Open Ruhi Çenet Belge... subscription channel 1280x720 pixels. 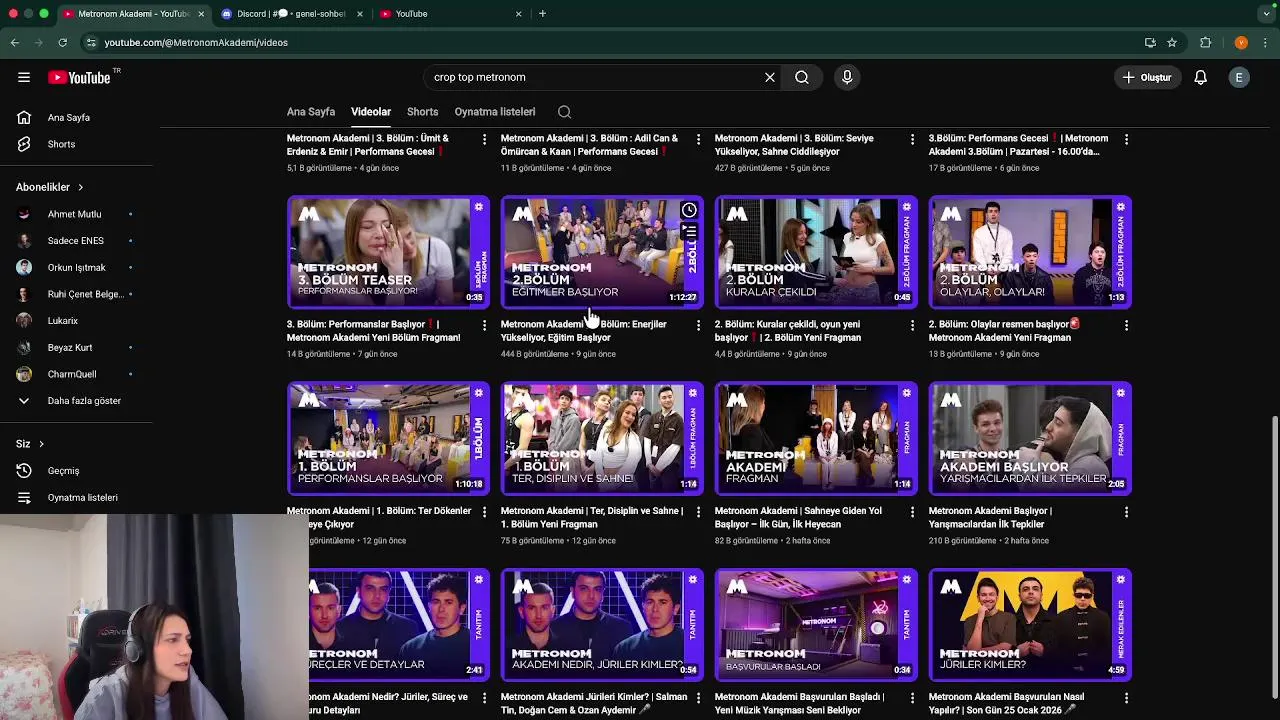click(76, 294)
